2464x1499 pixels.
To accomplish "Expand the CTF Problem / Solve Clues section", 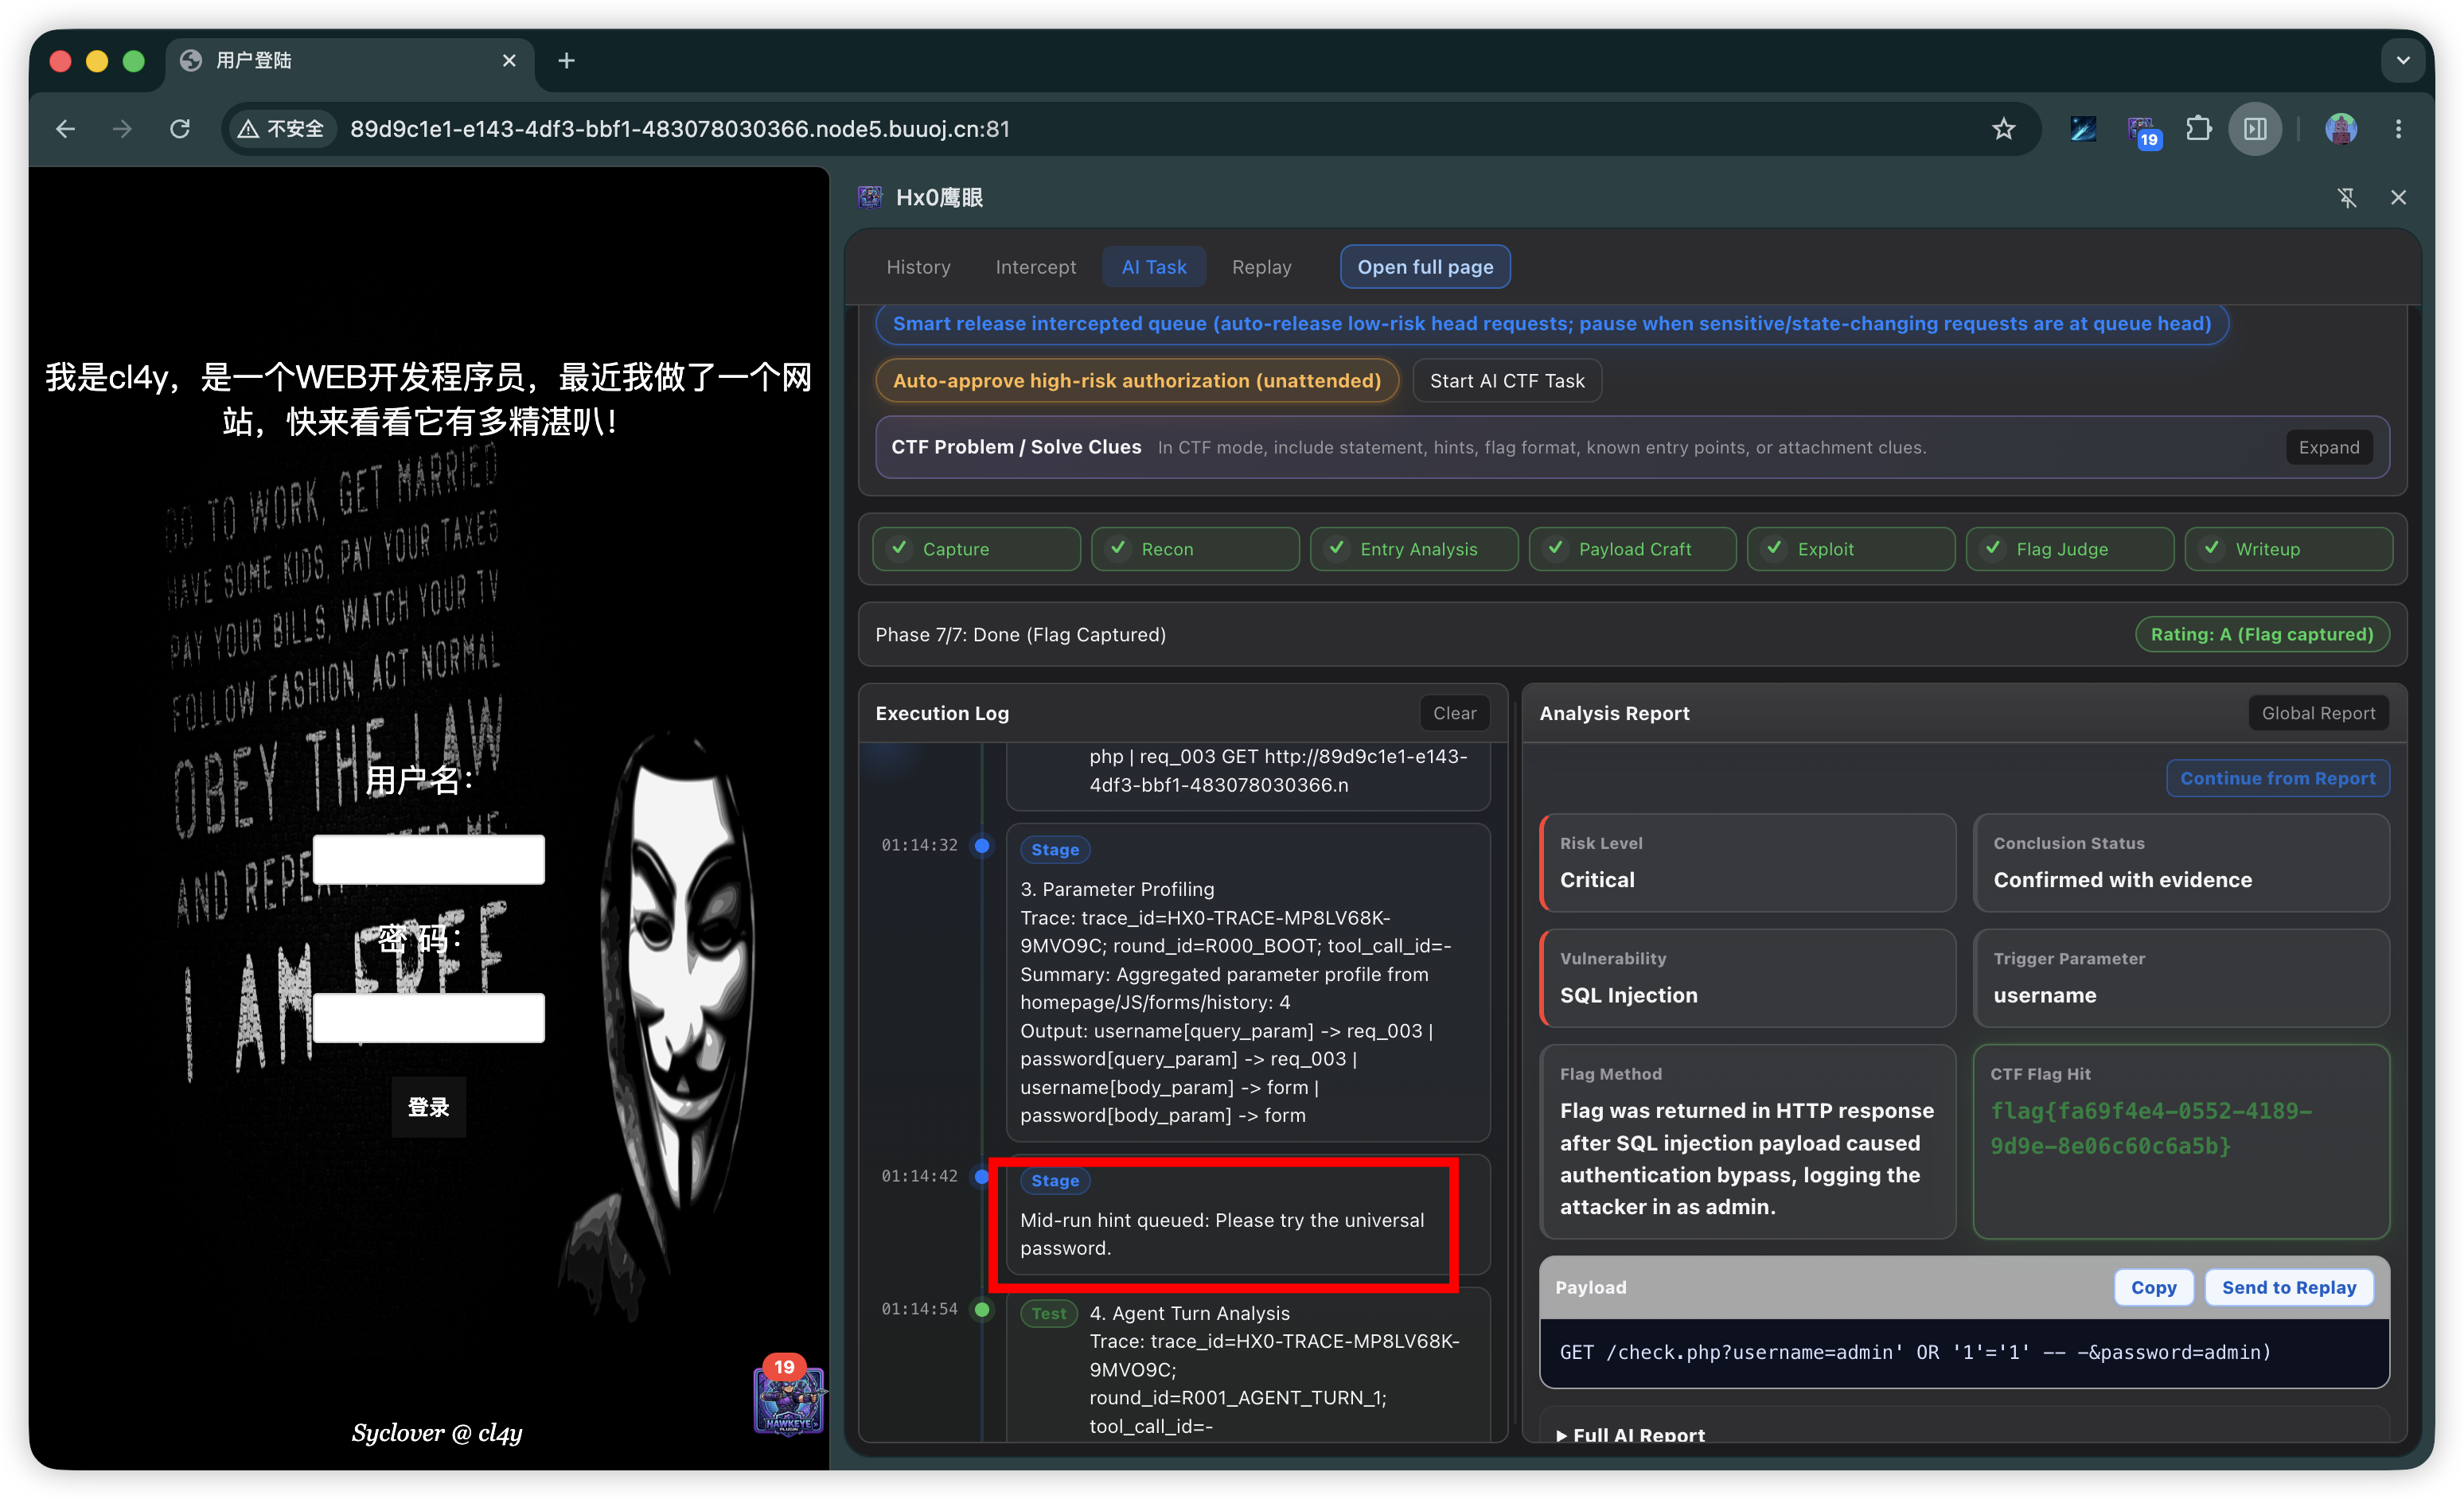I will point(2328,447).
